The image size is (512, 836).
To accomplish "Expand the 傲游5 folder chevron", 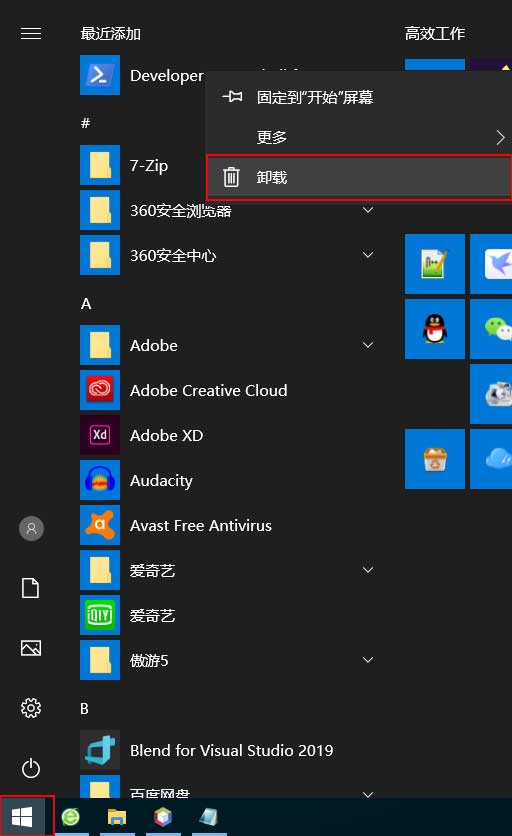I will (368, 660).
